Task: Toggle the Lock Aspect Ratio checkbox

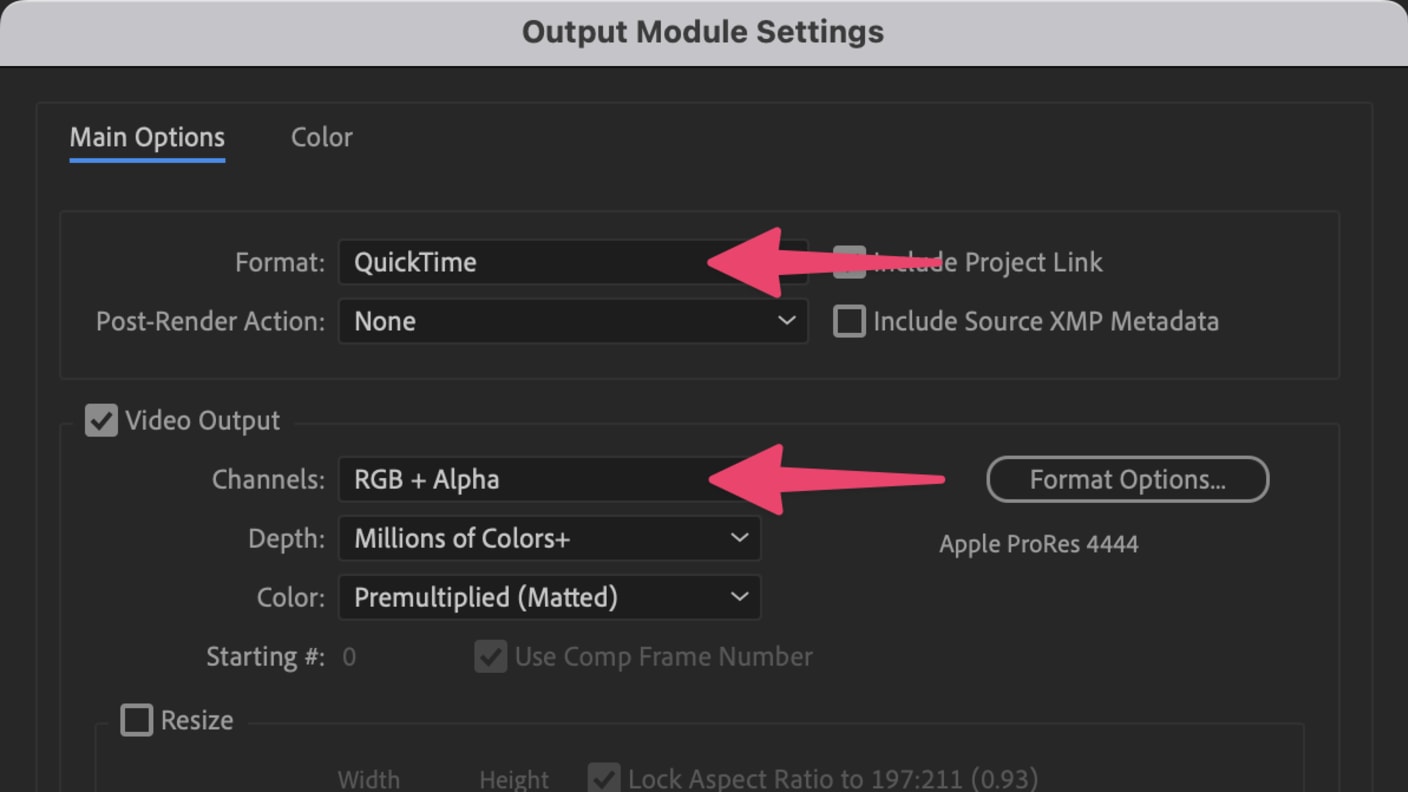Action: (604, 778)
